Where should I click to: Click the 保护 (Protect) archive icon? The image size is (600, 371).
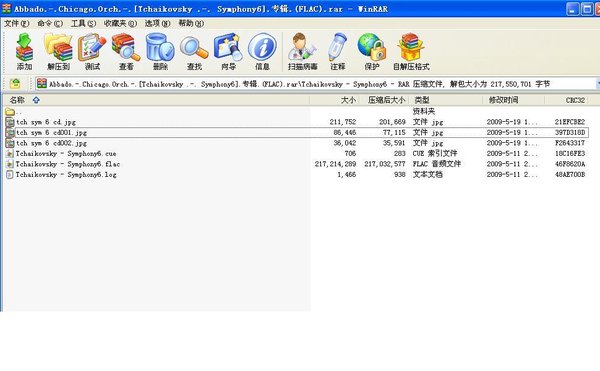[x=372, y=51]
